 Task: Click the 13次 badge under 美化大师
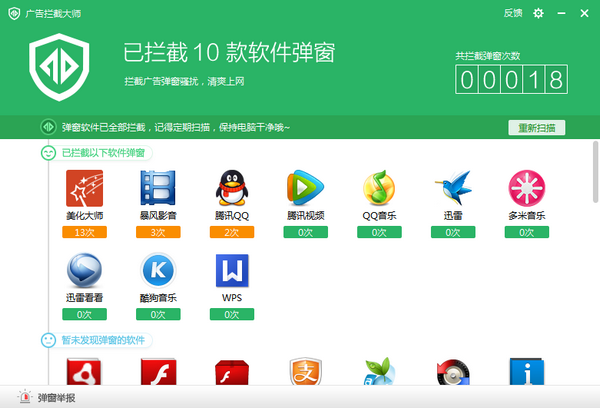pyautogui.click(x=85, y=232)
